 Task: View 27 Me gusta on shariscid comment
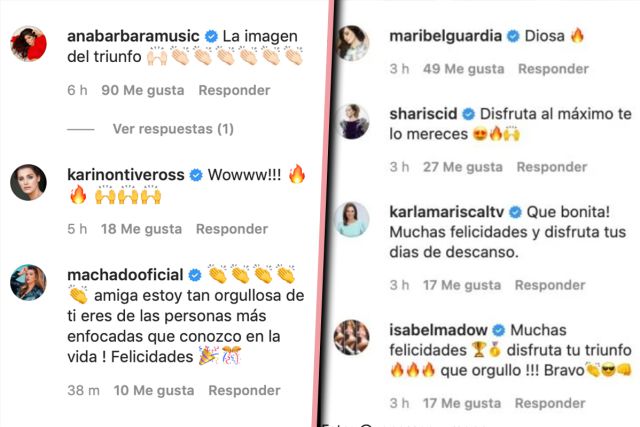463,167
